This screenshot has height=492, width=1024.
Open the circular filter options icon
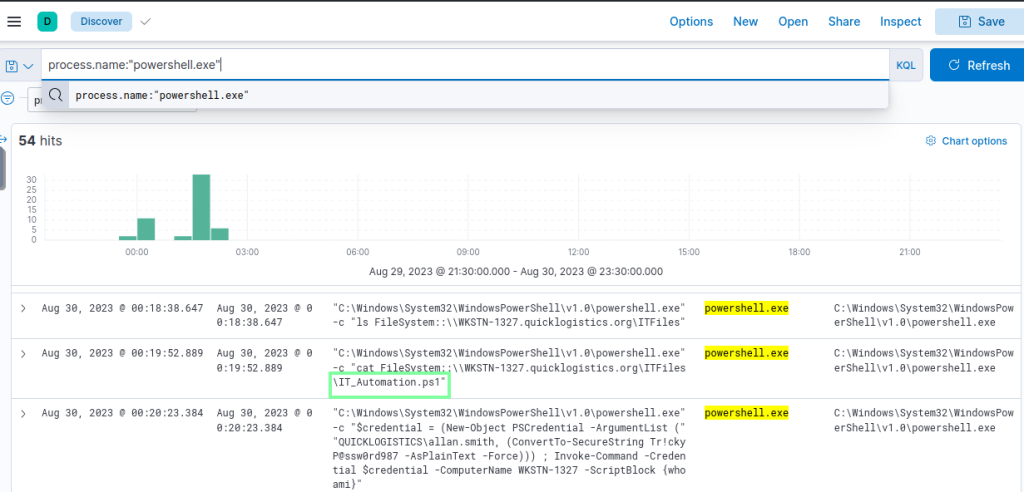(x=8, y=98)
